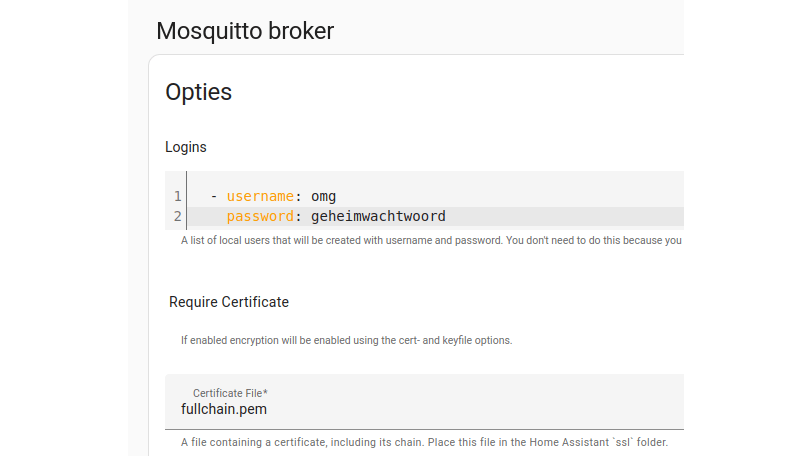Click the dash before username in editor

(214, 196)
